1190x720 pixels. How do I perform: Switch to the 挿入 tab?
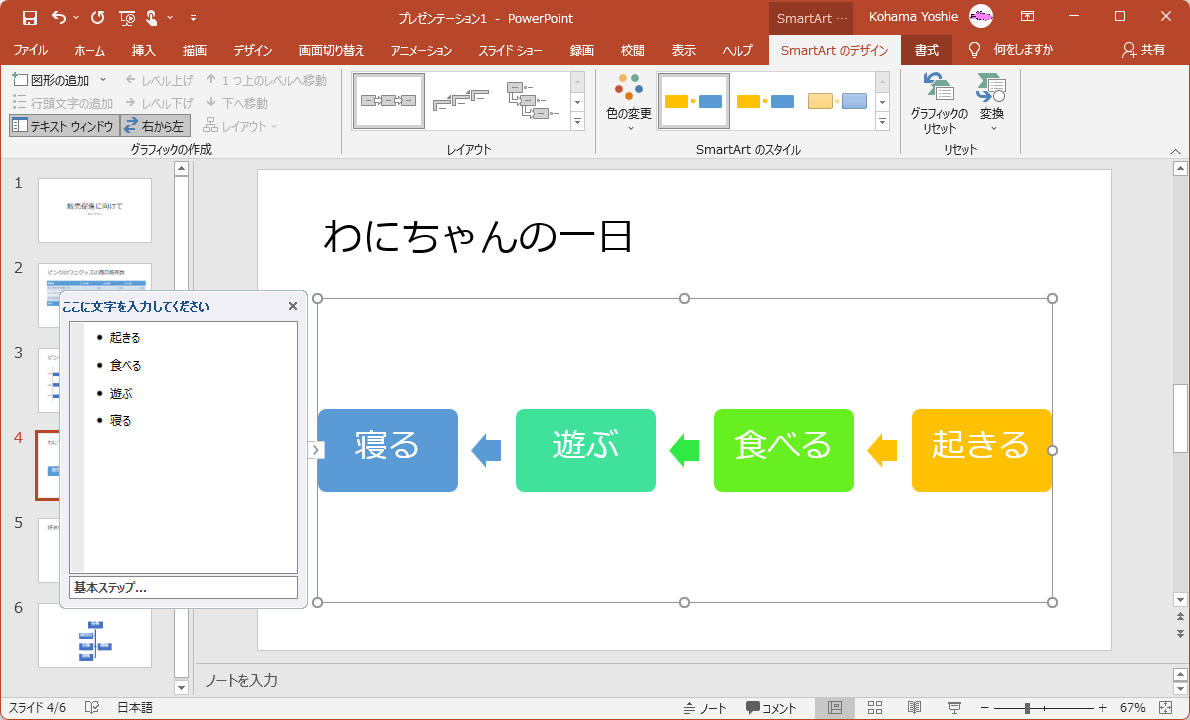[x=143, y=50]
